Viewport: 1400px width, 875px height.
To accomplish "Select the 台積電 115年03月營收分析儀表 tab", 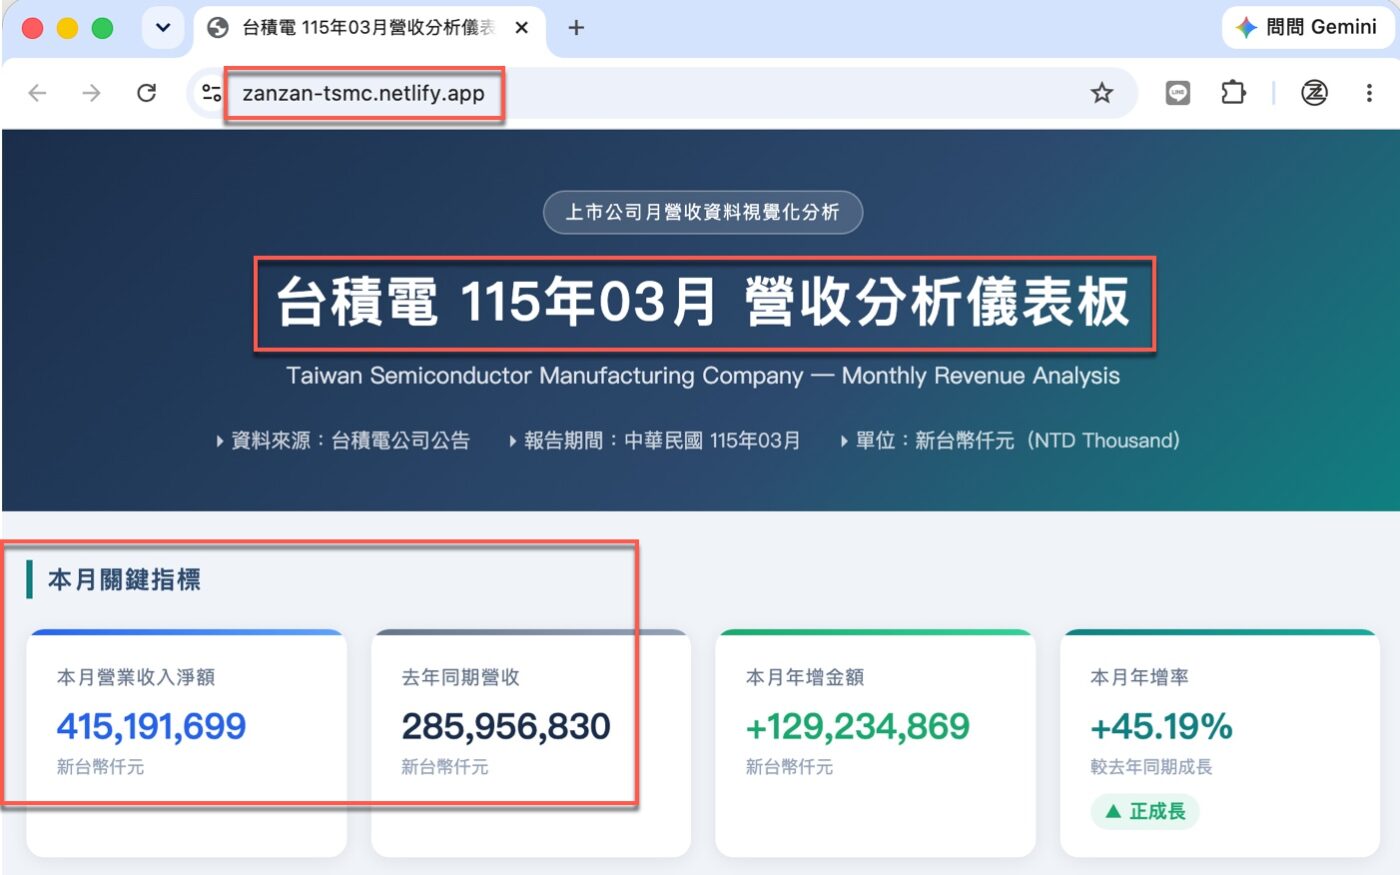I will [x=369, y=28].
